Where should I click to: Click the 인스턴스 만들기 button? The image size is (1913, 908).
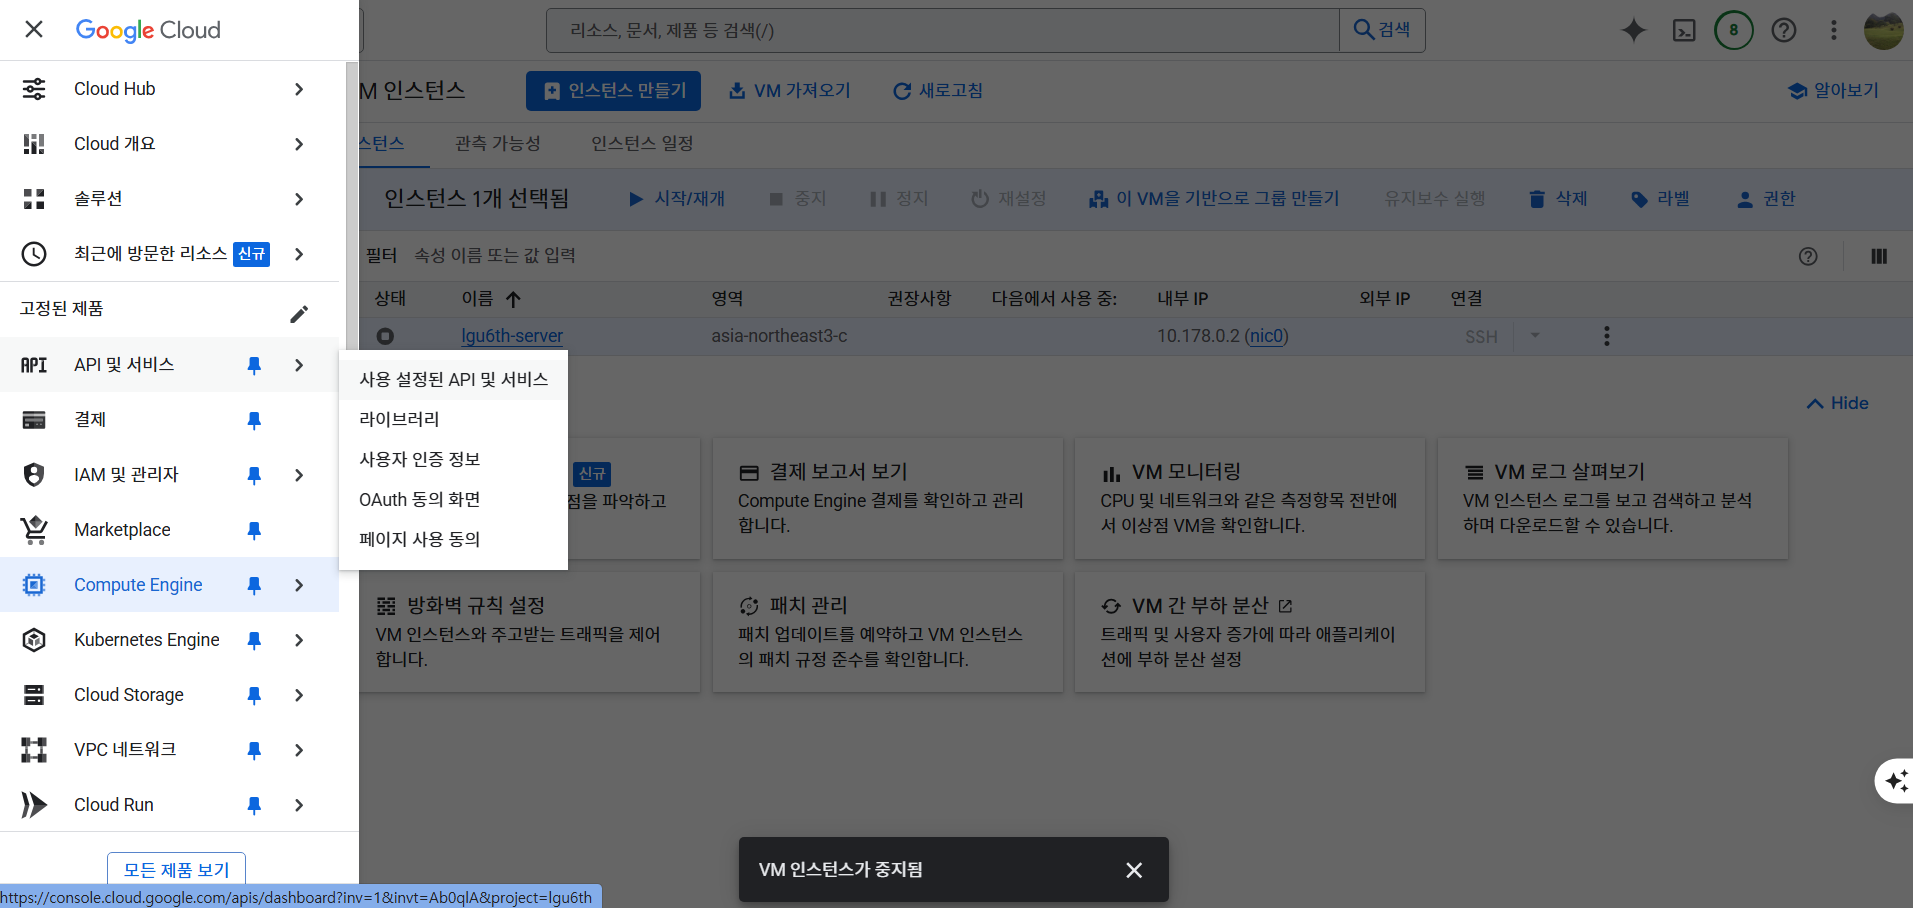[x=613, y=91]
